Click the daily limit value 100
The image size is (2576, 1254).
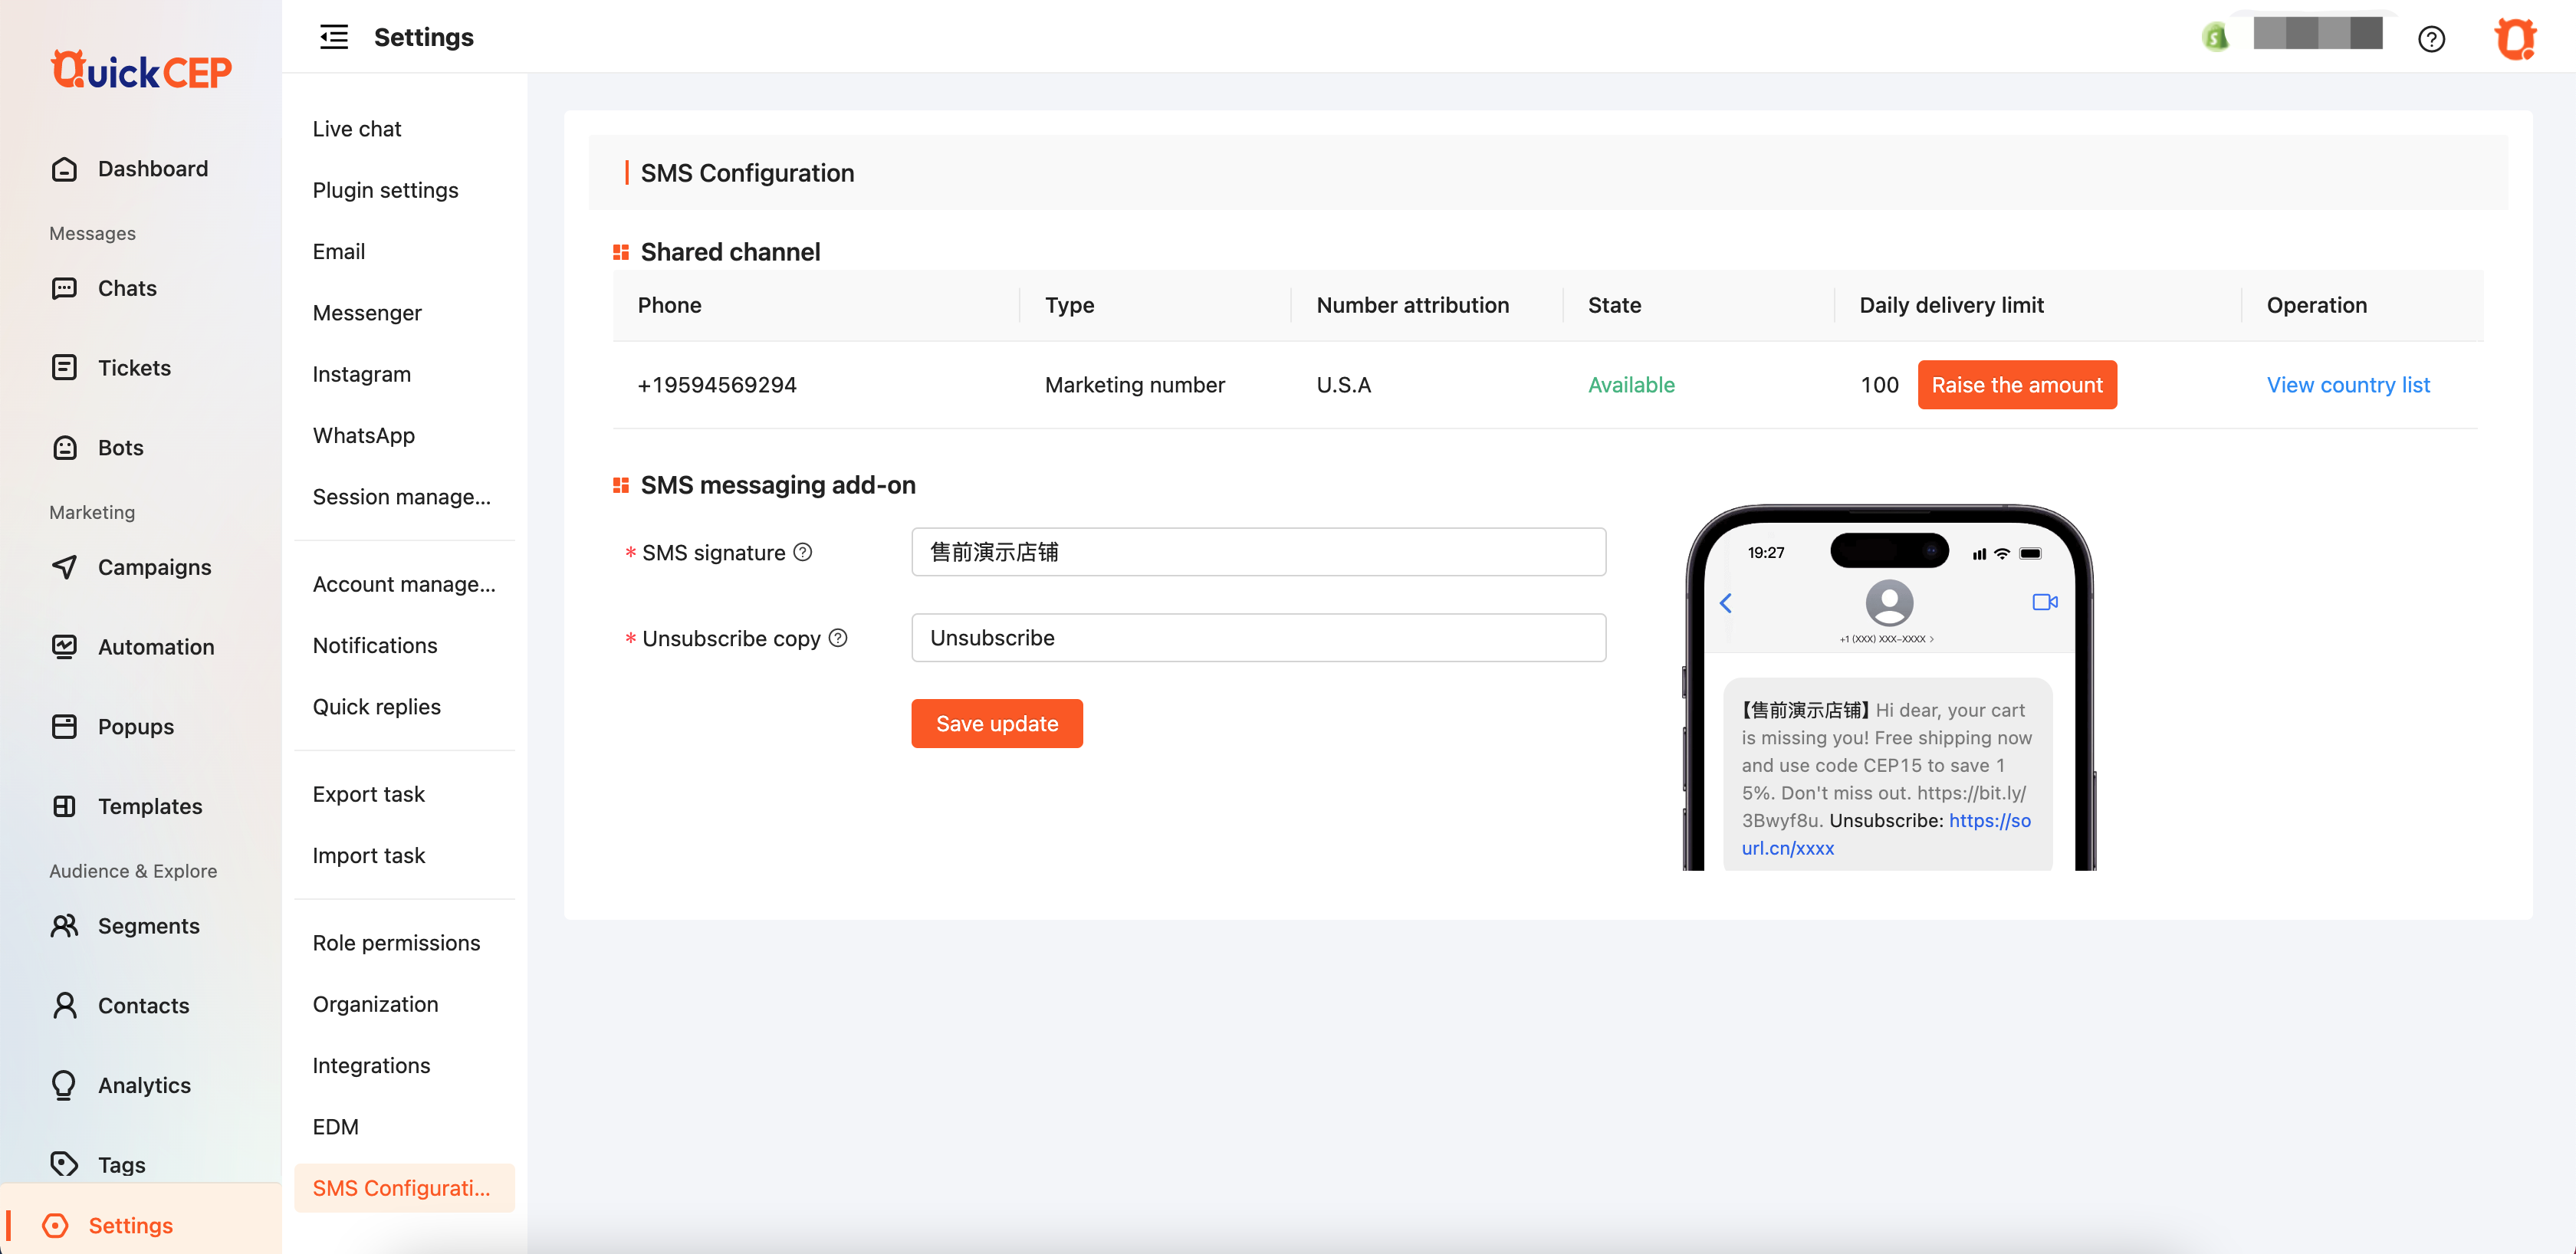coord(1879,385)
